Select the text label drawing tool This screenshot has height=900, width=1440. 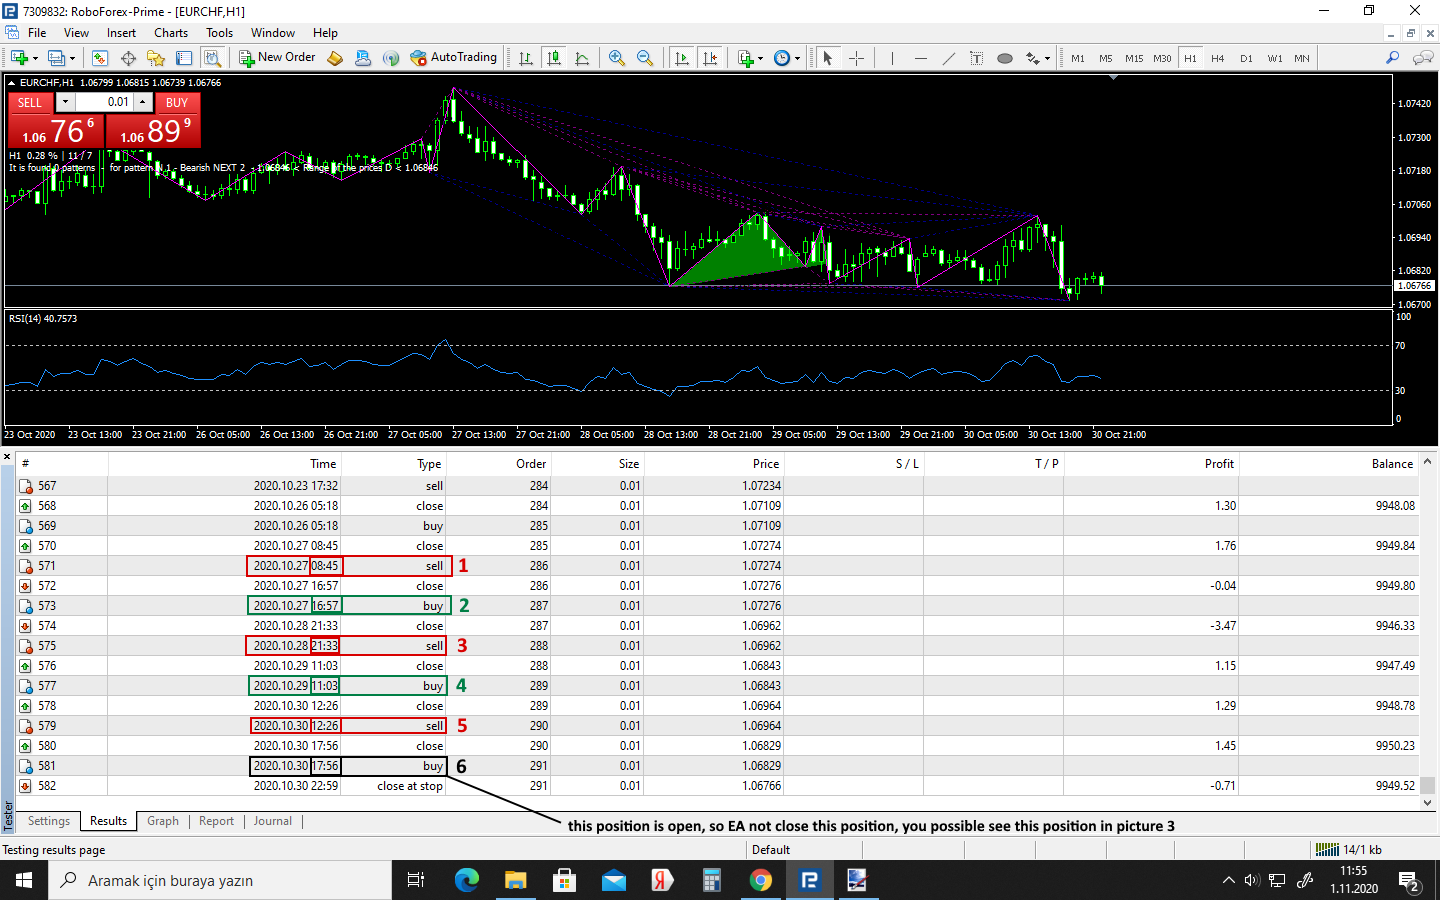tap(976, 58)
